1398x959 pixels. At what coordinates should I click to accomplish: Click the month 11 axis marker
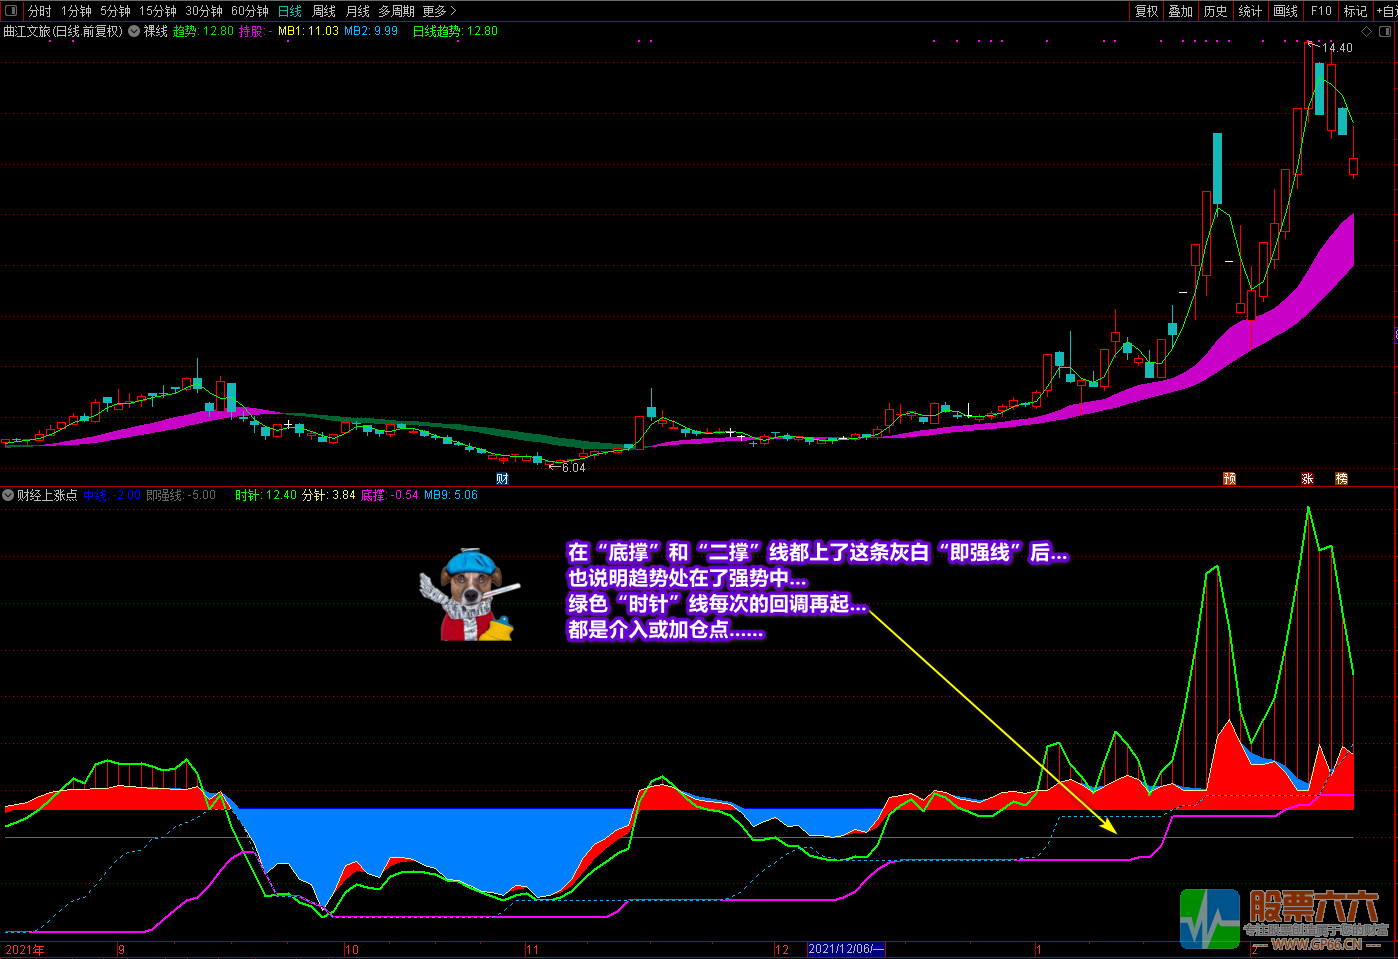click(533, 950)
